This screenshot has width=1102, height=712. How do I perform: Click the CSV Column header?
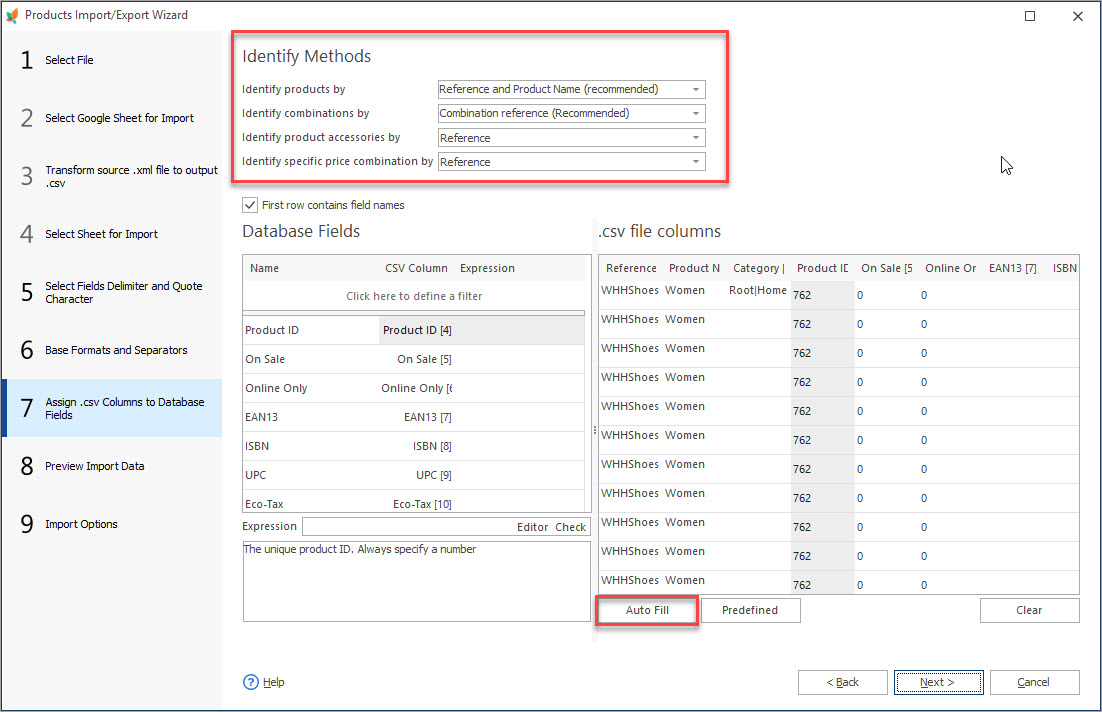[416, 268]
